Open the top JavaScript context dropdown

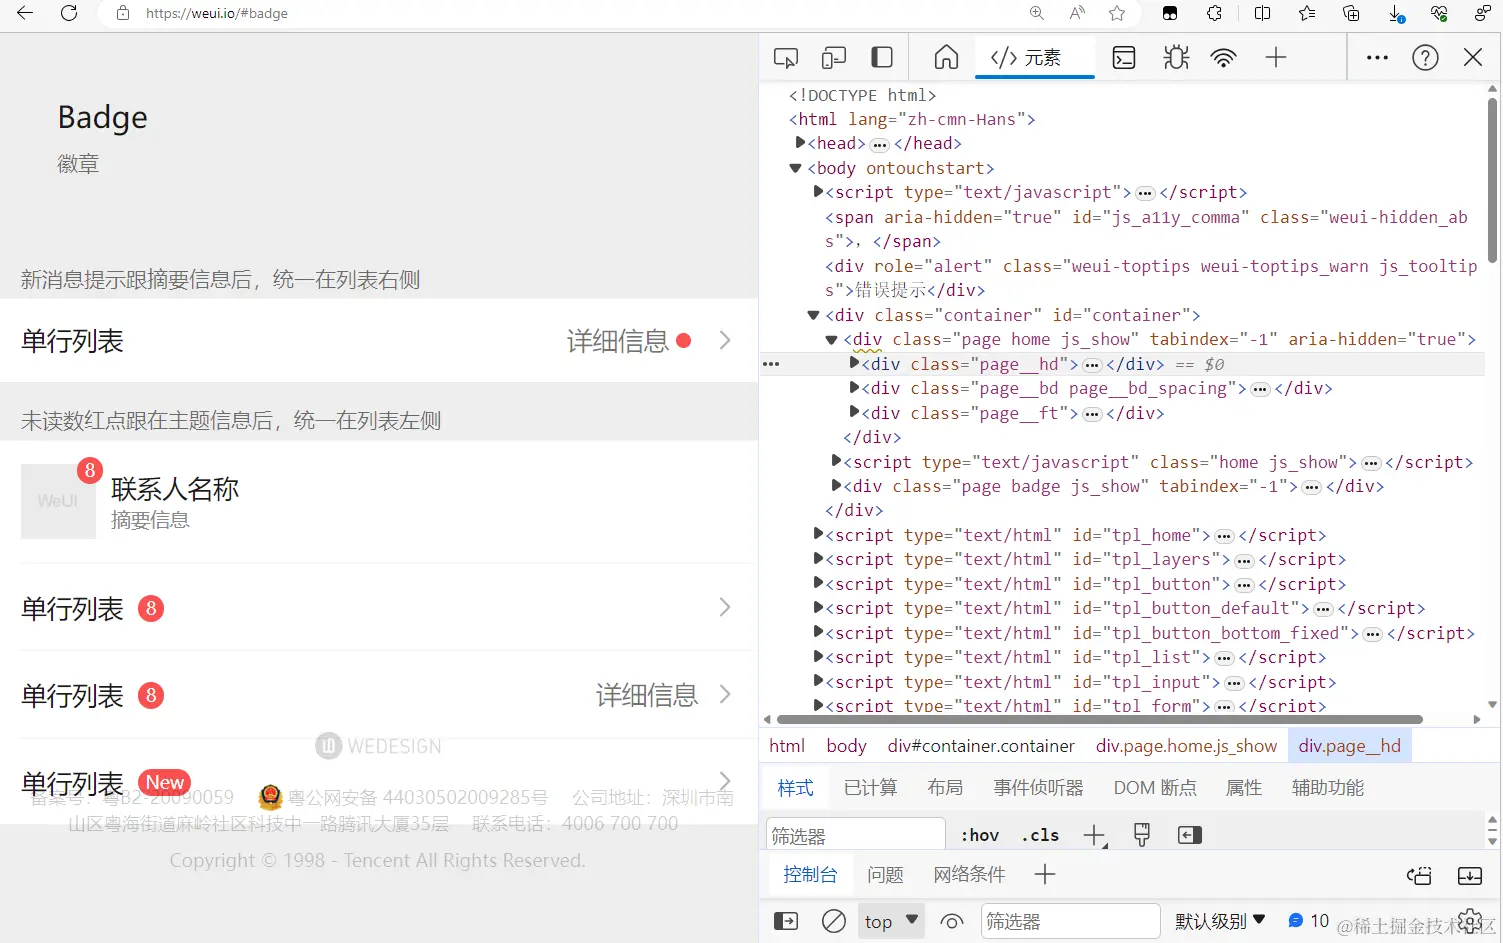tap(891, 921)
